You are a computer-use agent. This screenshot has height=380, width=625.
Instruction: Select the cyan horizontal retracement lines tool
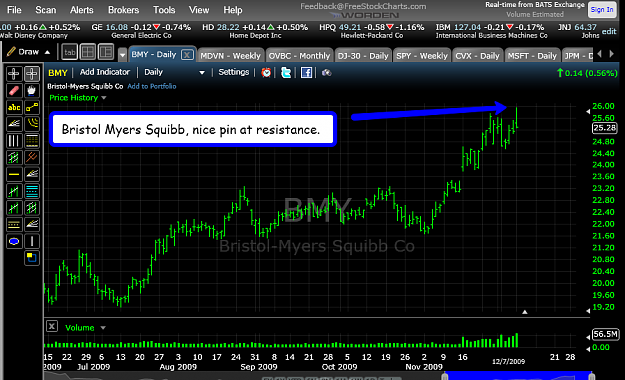[x=31, y=191]
